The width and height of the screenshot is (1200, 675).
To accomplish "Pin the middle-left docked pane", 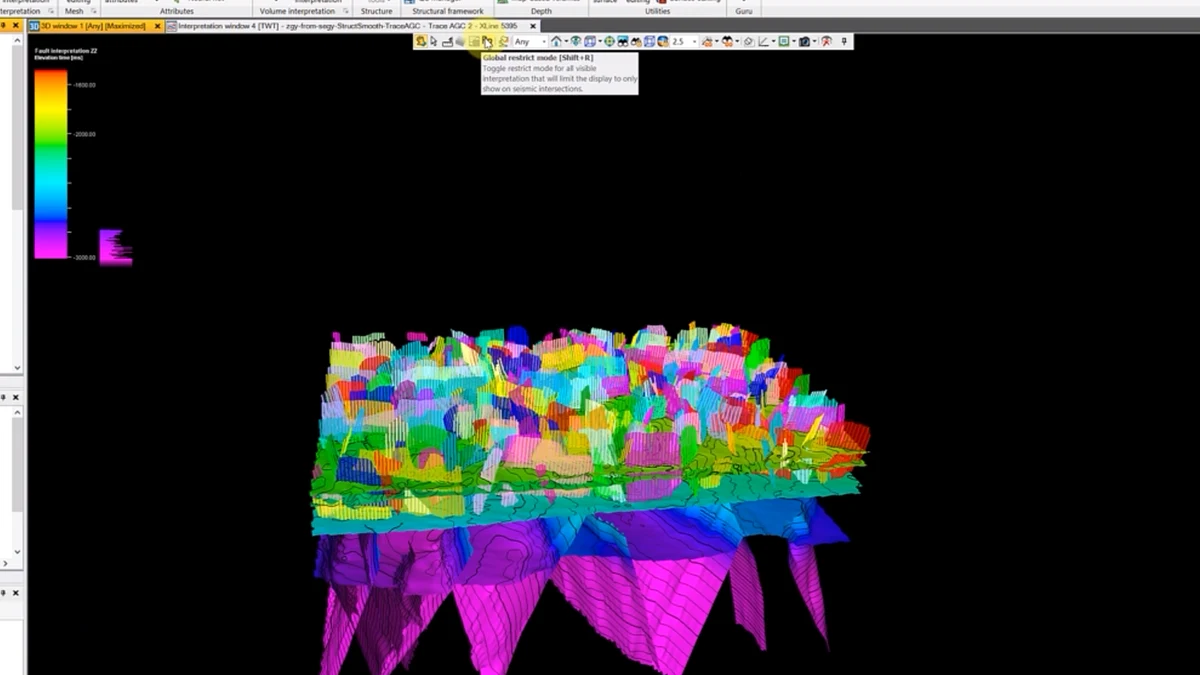I will tap(4, 397).
